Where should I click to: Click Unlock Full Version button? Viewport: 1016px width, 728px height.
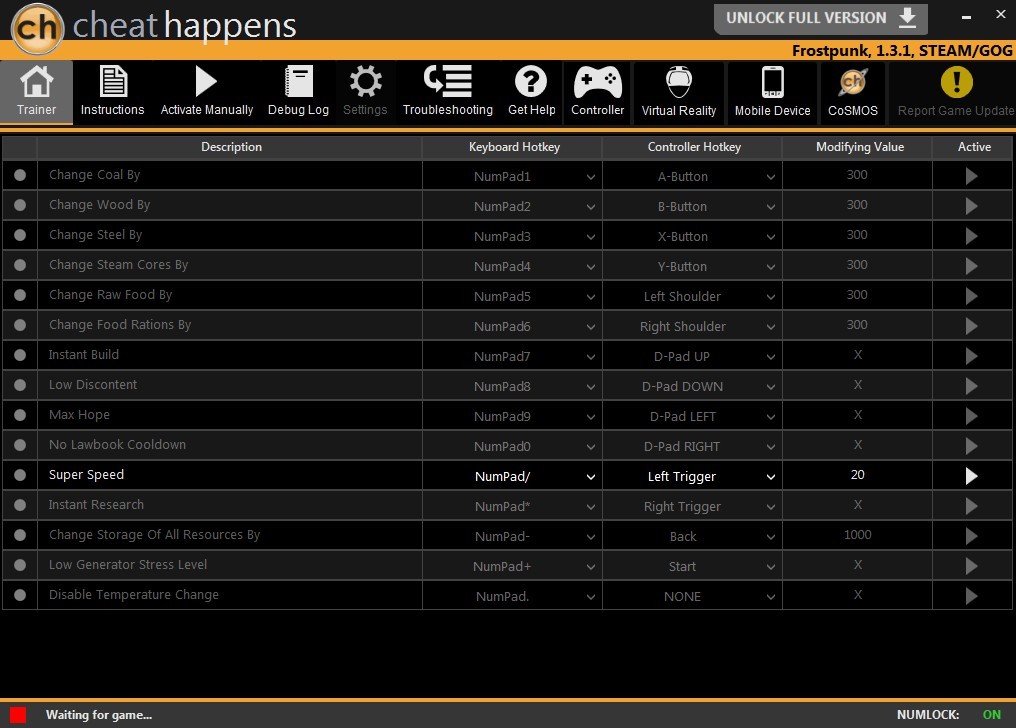pyautogui.click(x=820, y=18)
